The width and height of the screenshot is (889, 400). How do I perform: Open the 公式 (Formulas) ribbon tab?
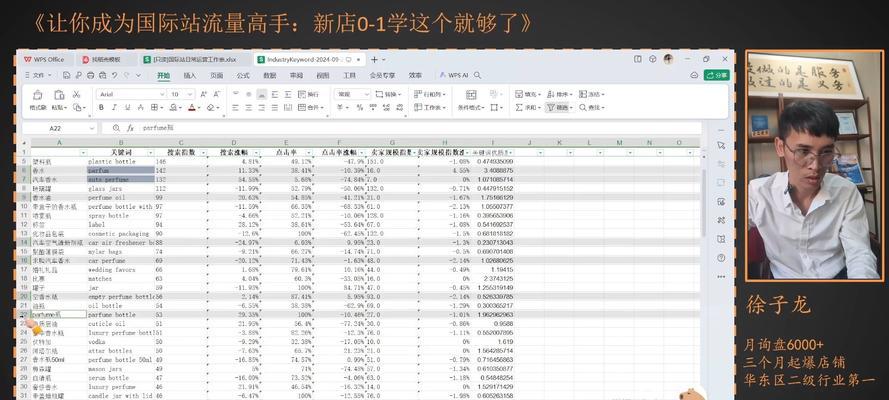[x=243, y=75]
